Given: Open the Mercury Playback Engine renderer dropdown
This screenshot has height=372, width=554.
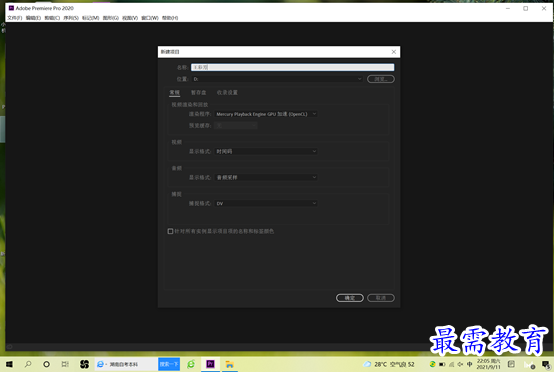Looking at the screenshot, I should click(x=266, y=114).
